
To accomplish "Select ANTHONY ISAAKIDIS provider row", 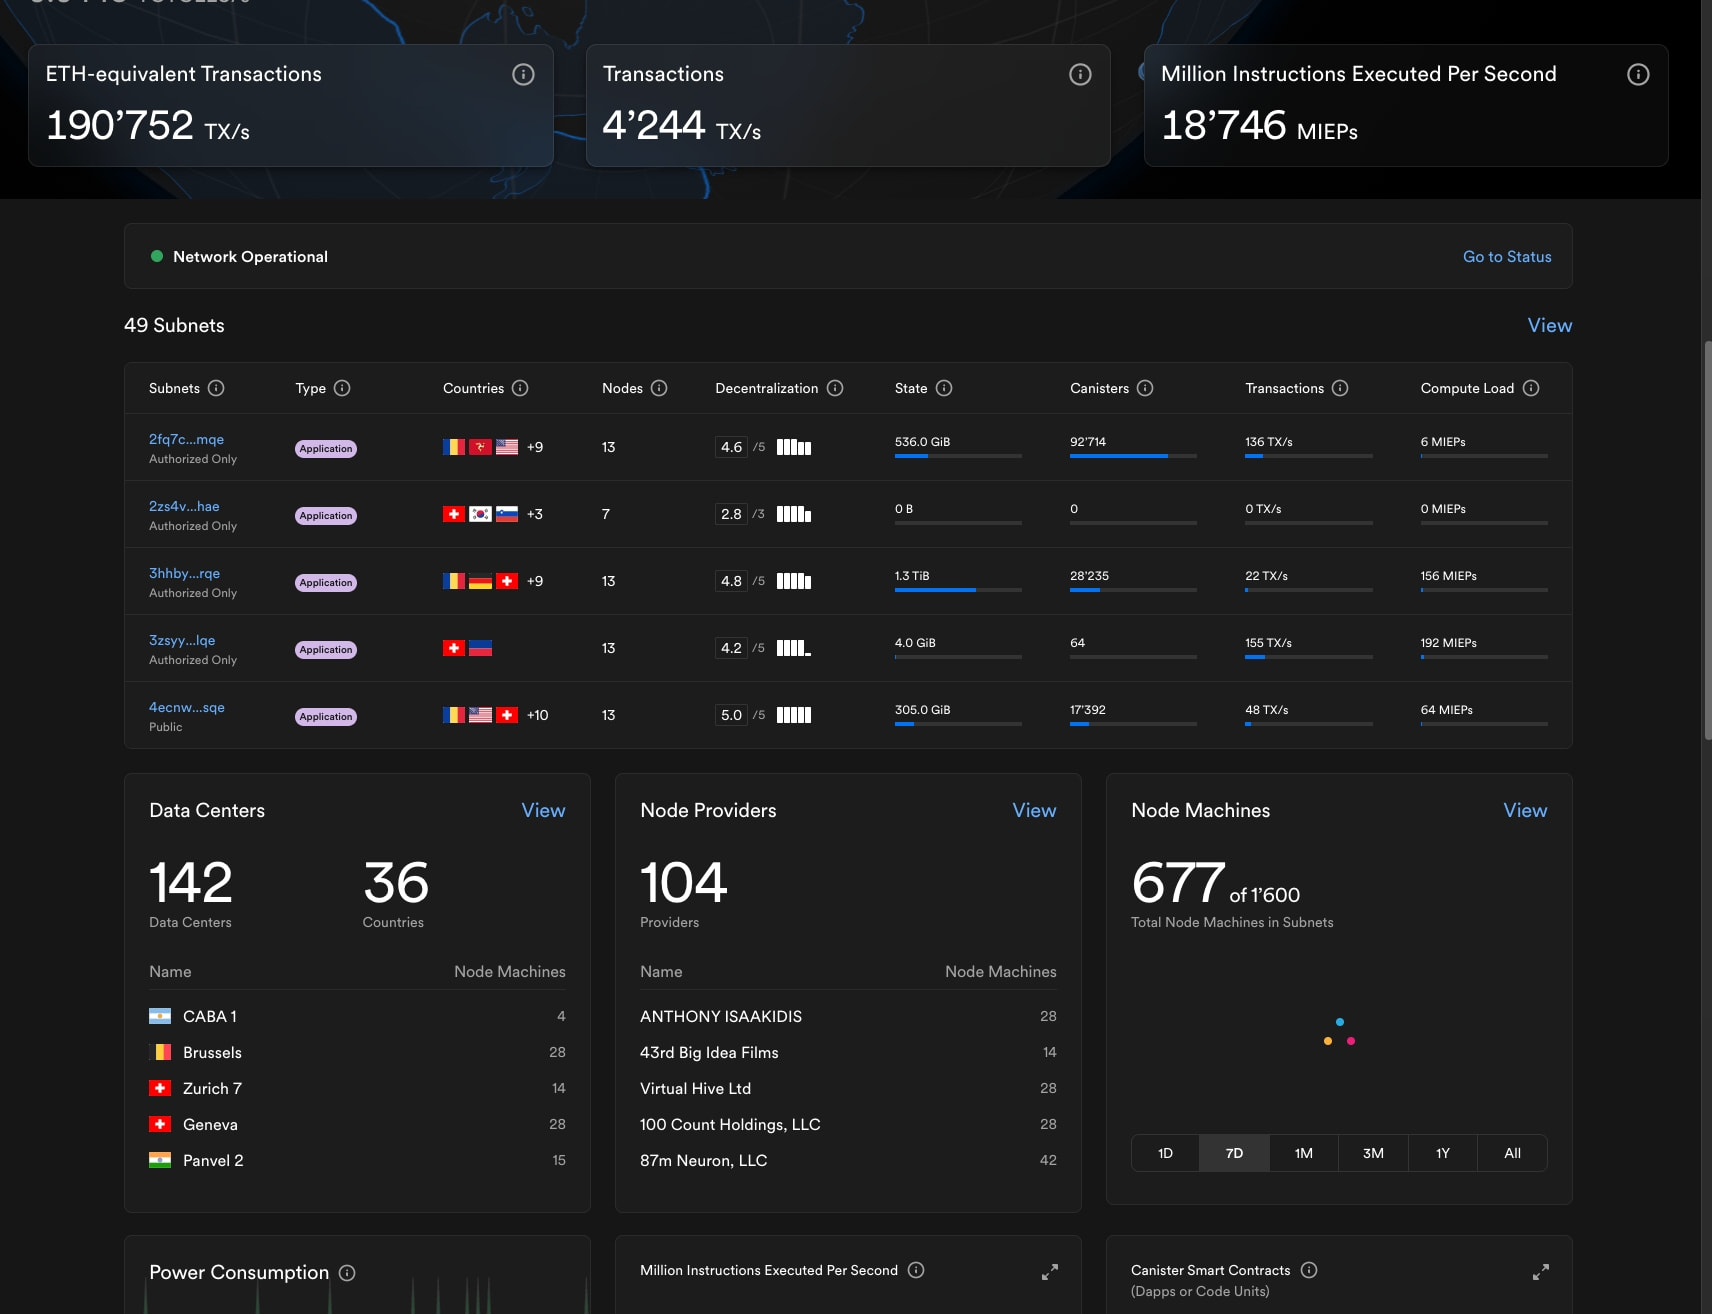I will click(848, 1016).
